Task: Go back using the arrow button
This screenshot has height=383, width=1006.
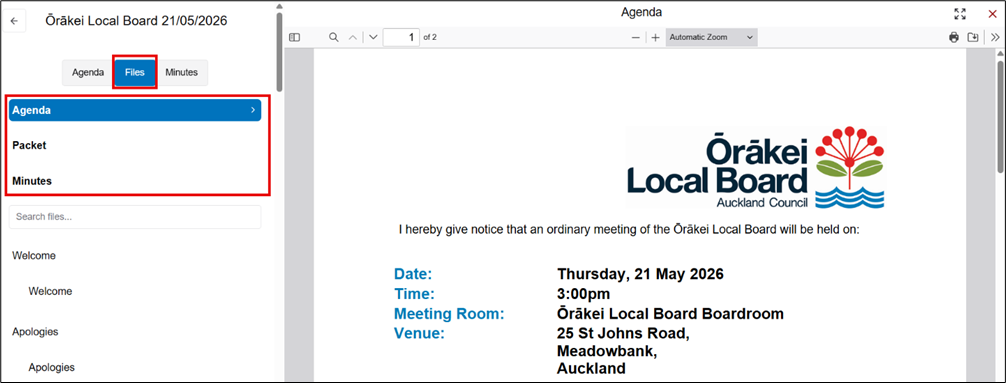Action: (14, 21)
